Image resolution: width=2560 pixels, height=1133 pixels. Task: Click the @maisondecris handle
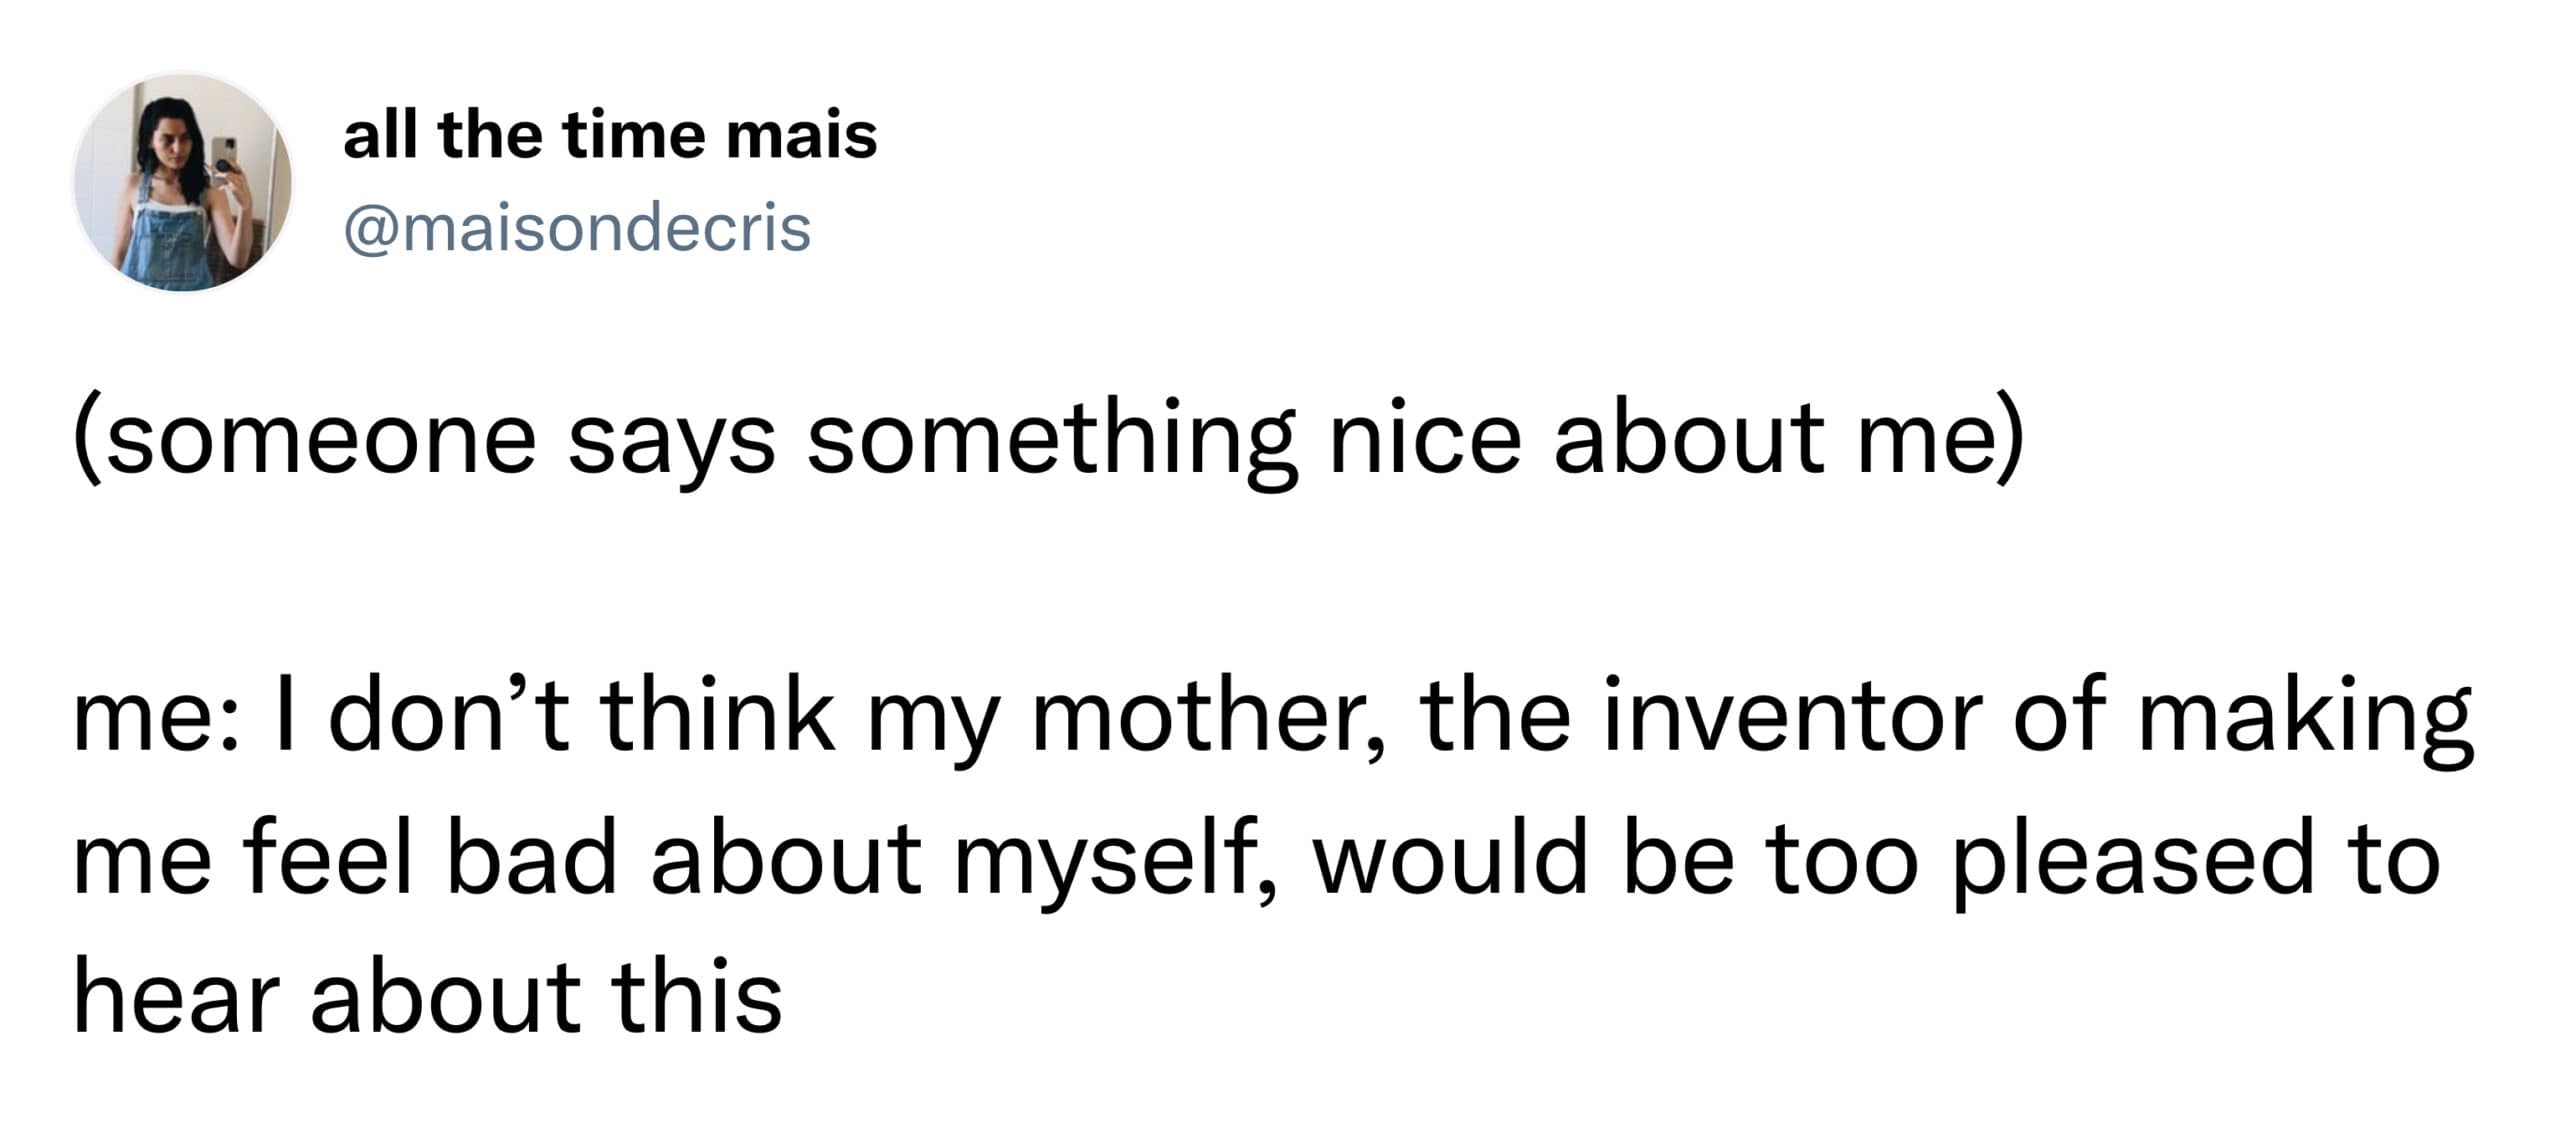(x=576, y=229)
